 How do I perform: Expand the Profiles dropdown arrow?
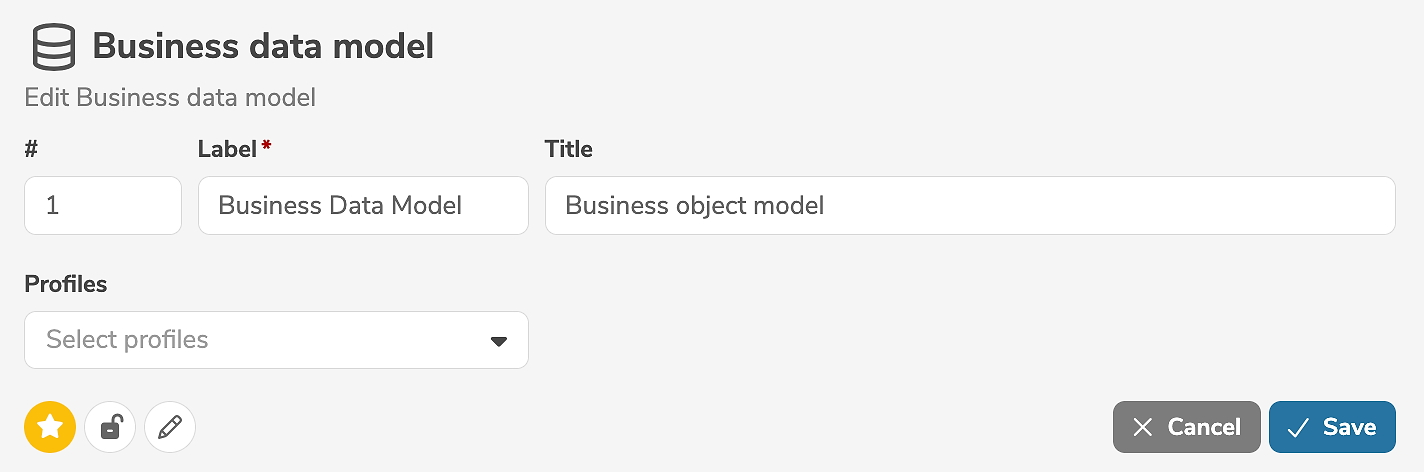499,341
